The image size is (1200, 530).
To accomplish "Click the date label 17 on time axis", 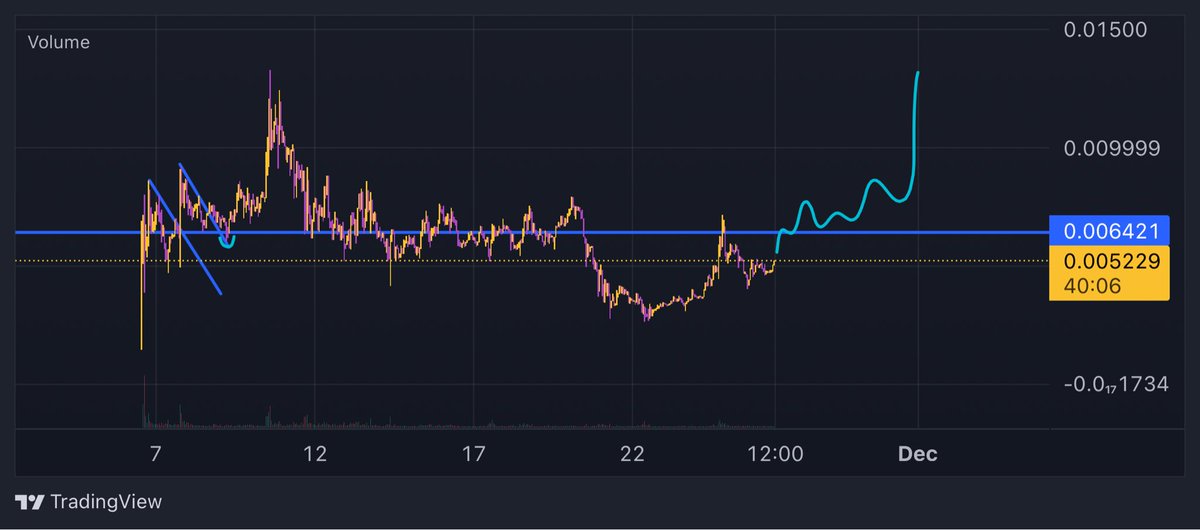I will tap(474, 454).
